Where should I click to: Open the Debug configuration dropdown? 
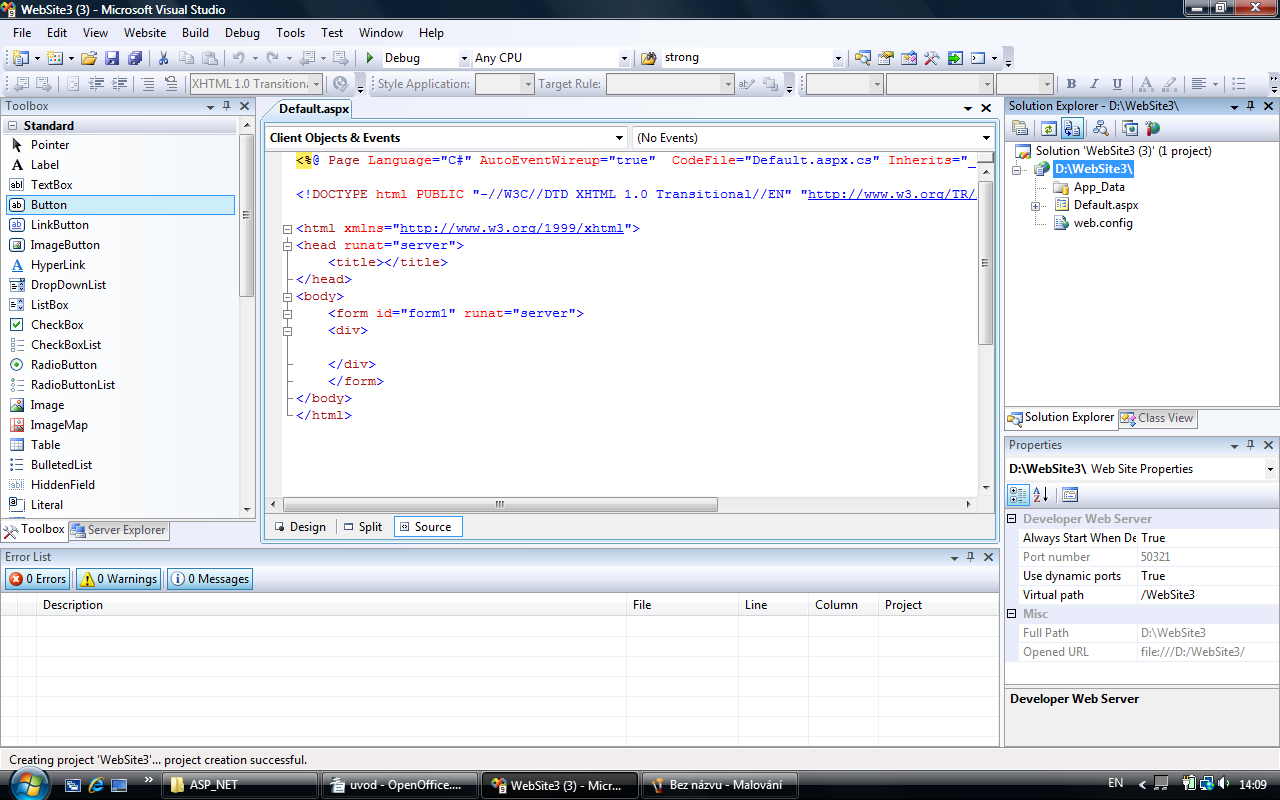click(463, 58)
